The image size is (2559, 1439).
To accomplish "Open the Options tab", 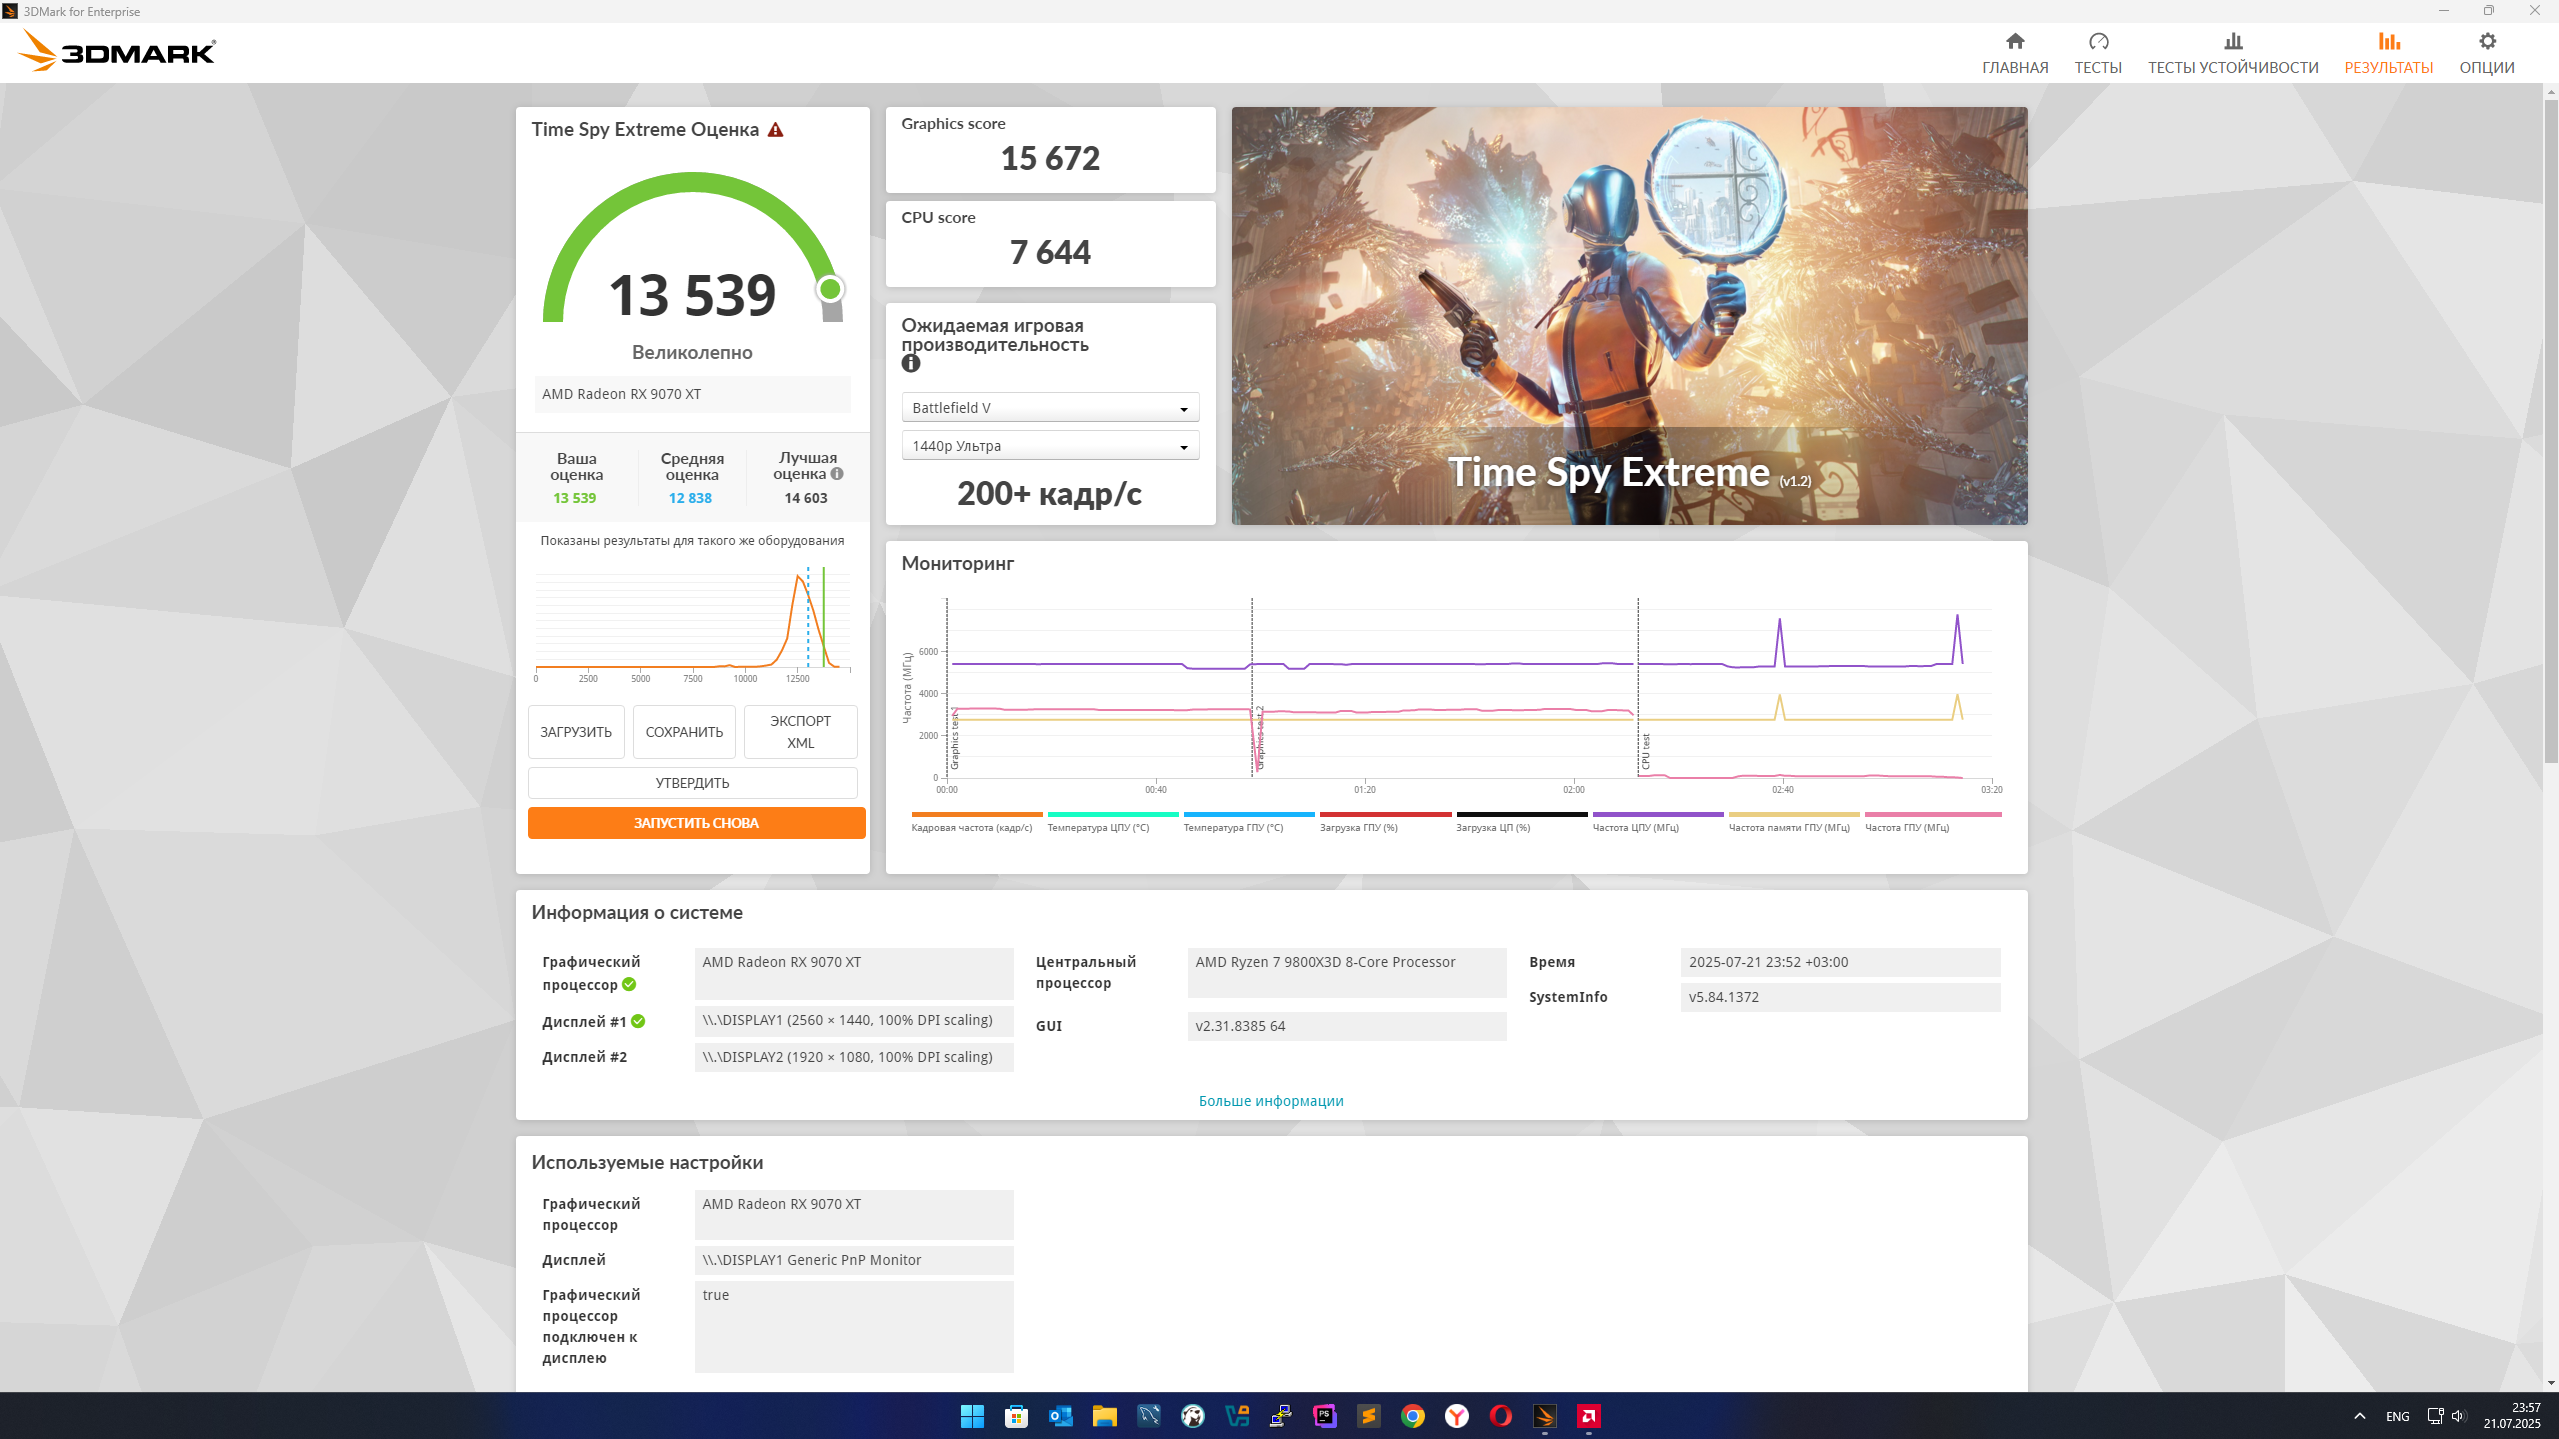I will pyautogui.click(x=2486, y=53).
